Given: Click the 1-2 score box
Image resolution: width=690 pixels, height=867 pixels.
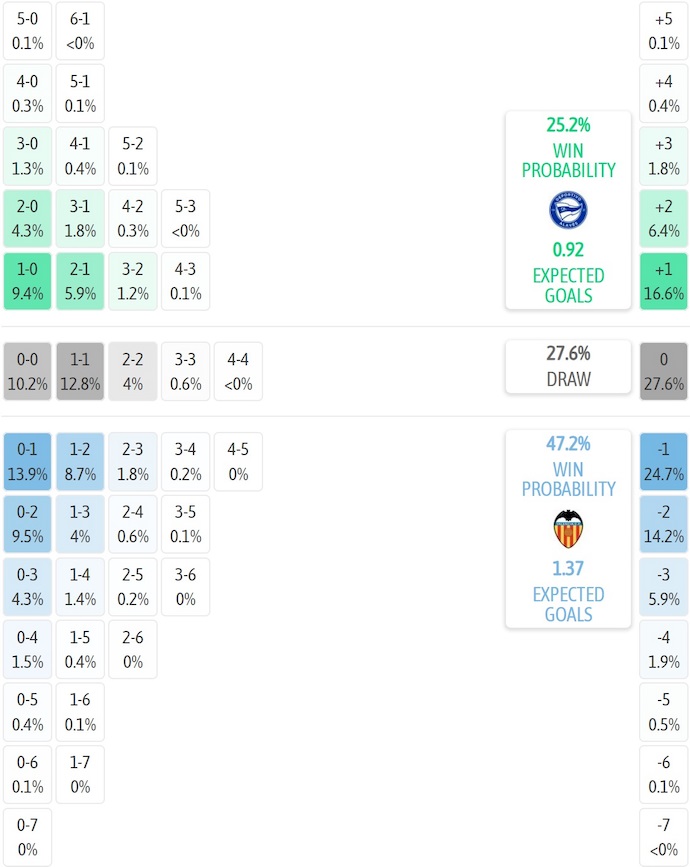Looking at the screenshot, I should pyautogui.click(x=80, y=462).
